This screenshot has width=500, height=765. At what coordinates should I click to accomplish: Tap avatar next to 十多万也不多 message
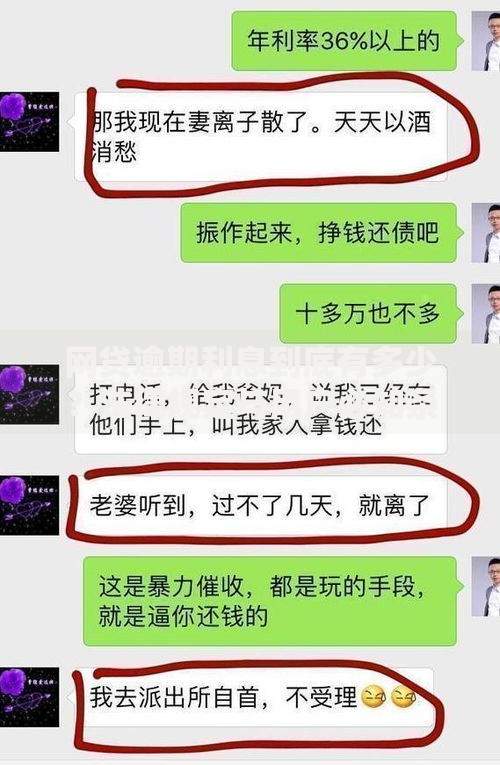[486, 314]
